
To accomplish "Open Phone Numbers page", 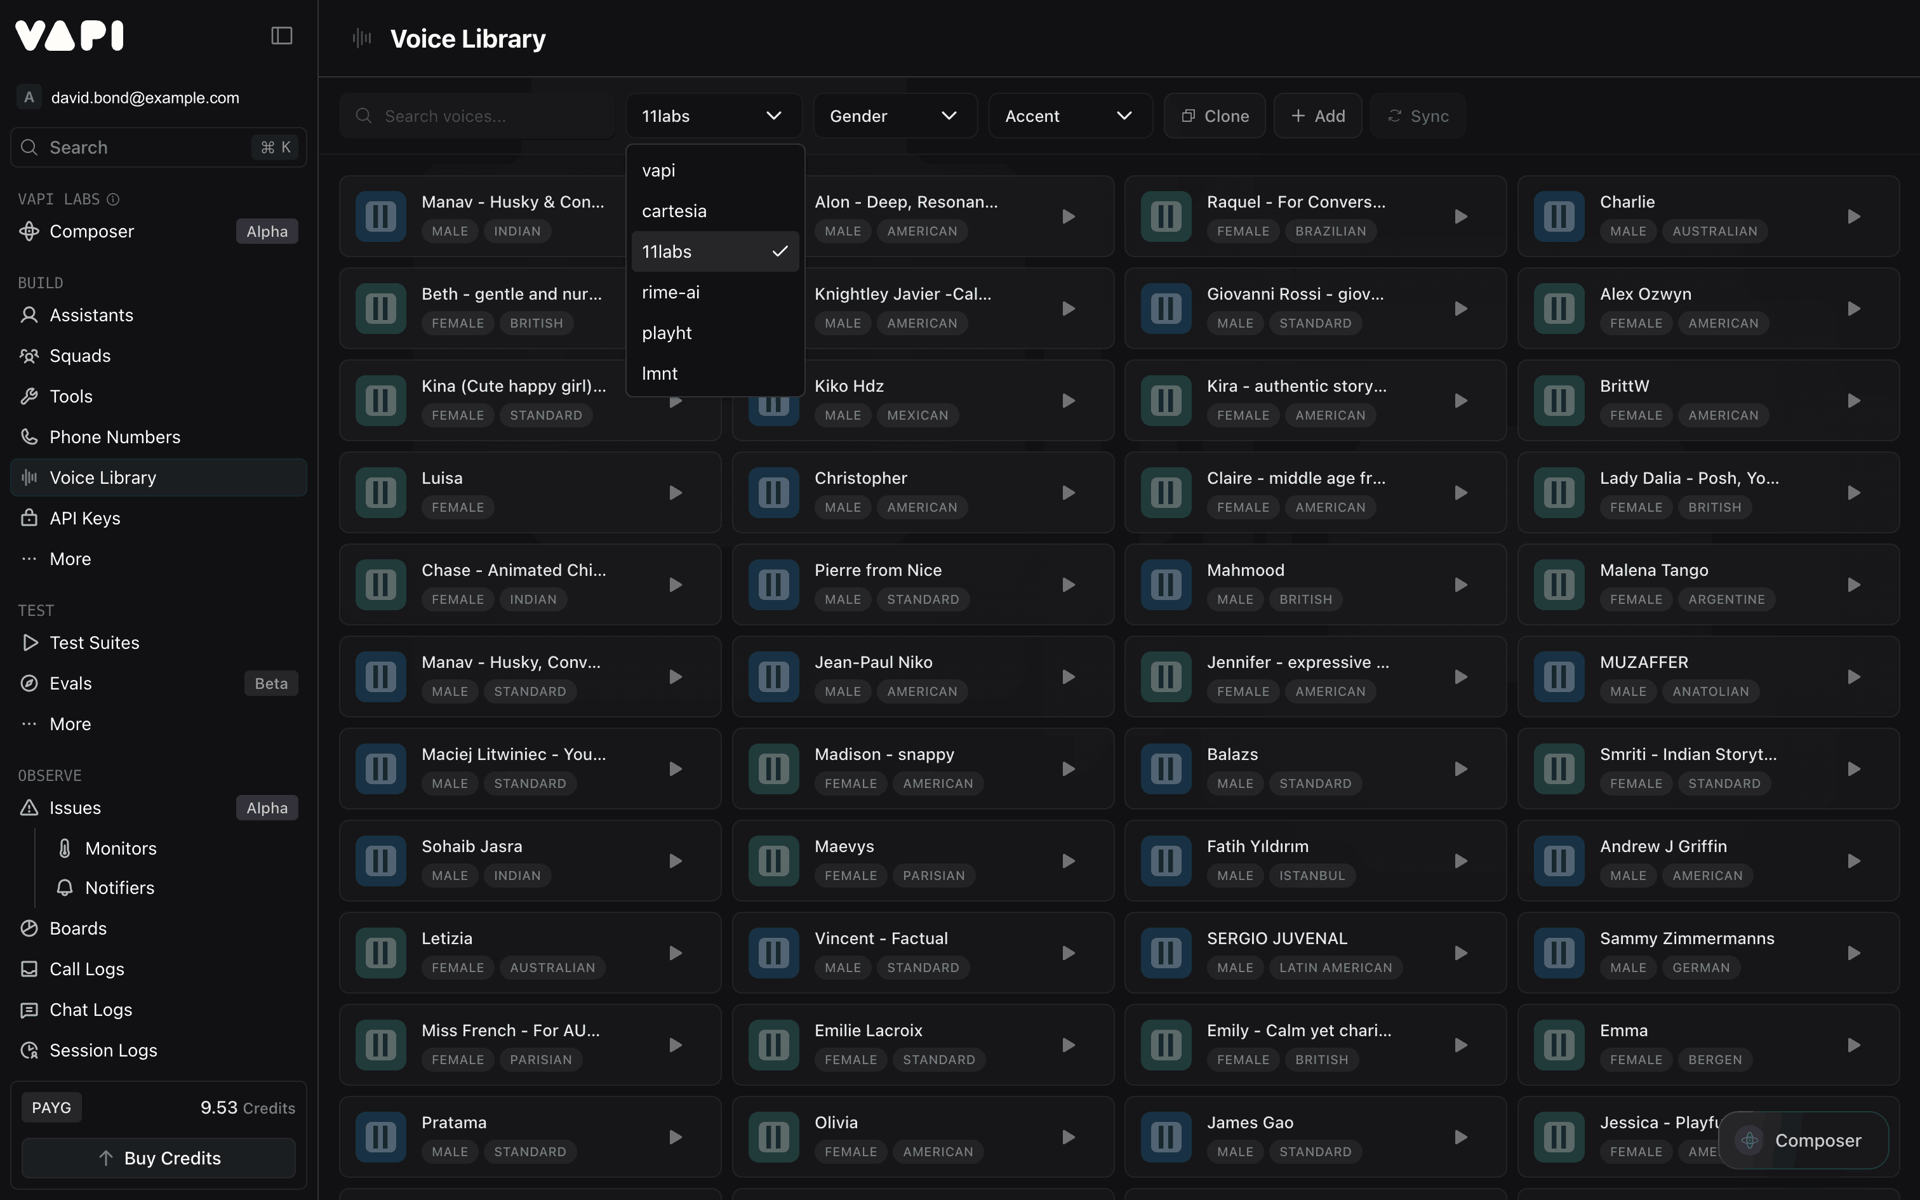I will (x=159, y=437).
